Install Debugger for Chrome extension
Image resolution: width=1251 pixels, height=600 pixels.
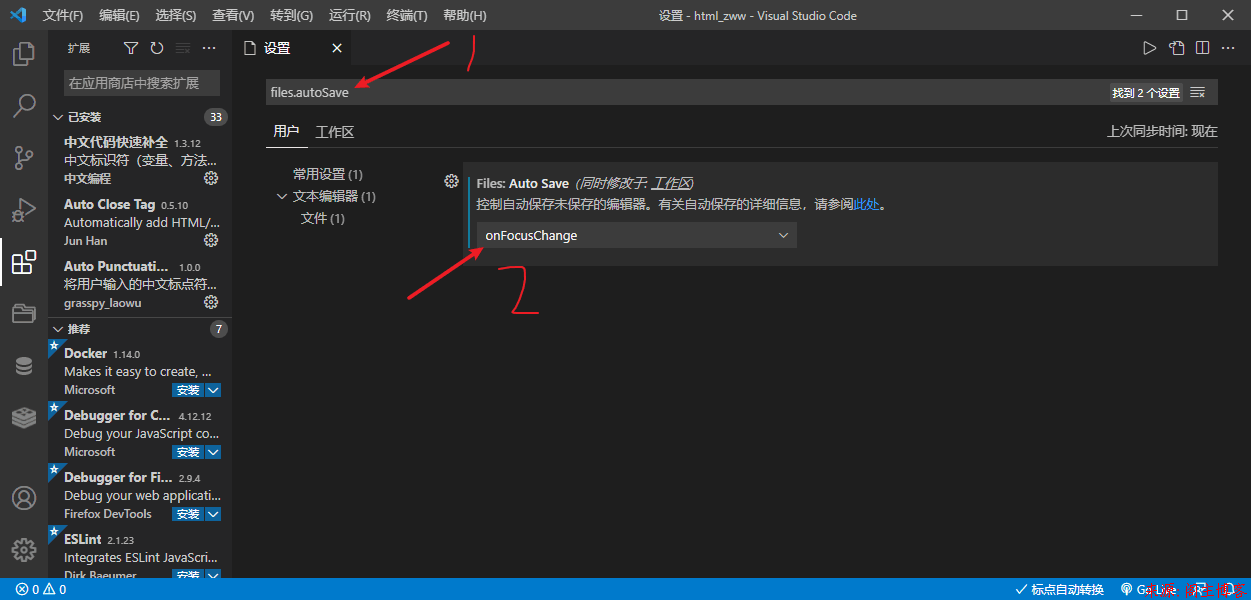pyautogui.click(x=188, y=452)
